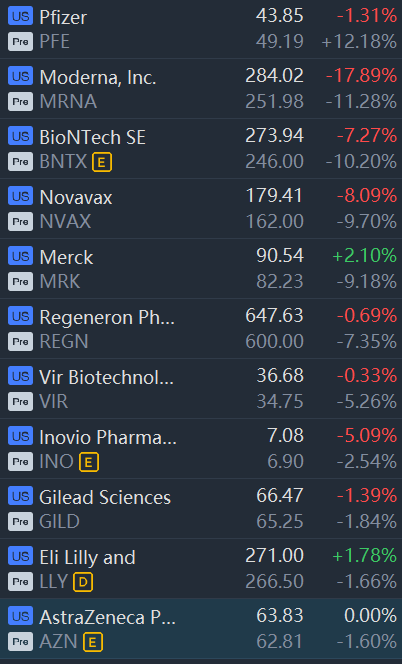Select the highlighted AstraZeneca row
Viewport: 402px width, 664px height.
coord(201,628)
